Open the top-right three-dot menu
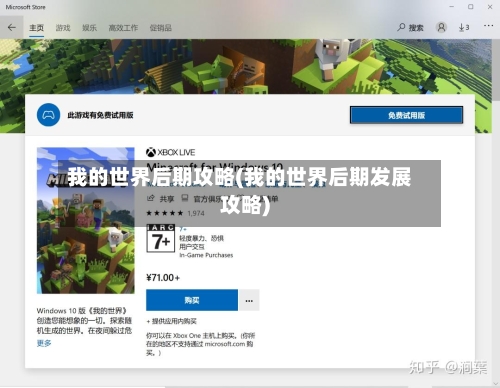The image size is (500, 388). [488, 26]
